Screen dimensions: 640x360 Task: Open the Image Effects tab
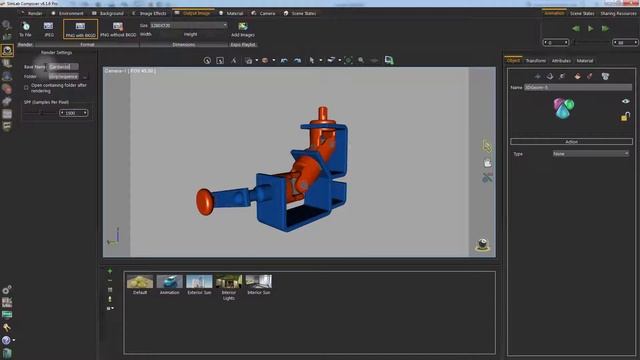pos(149,13)
